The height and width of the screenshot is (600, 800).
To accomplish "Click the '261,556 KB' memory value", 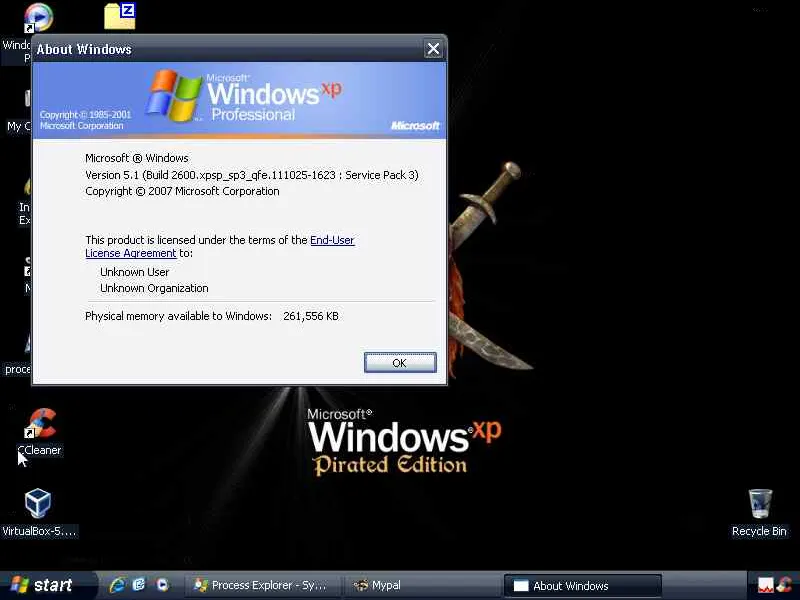I will pyautogui.click(x=311, y=316).
